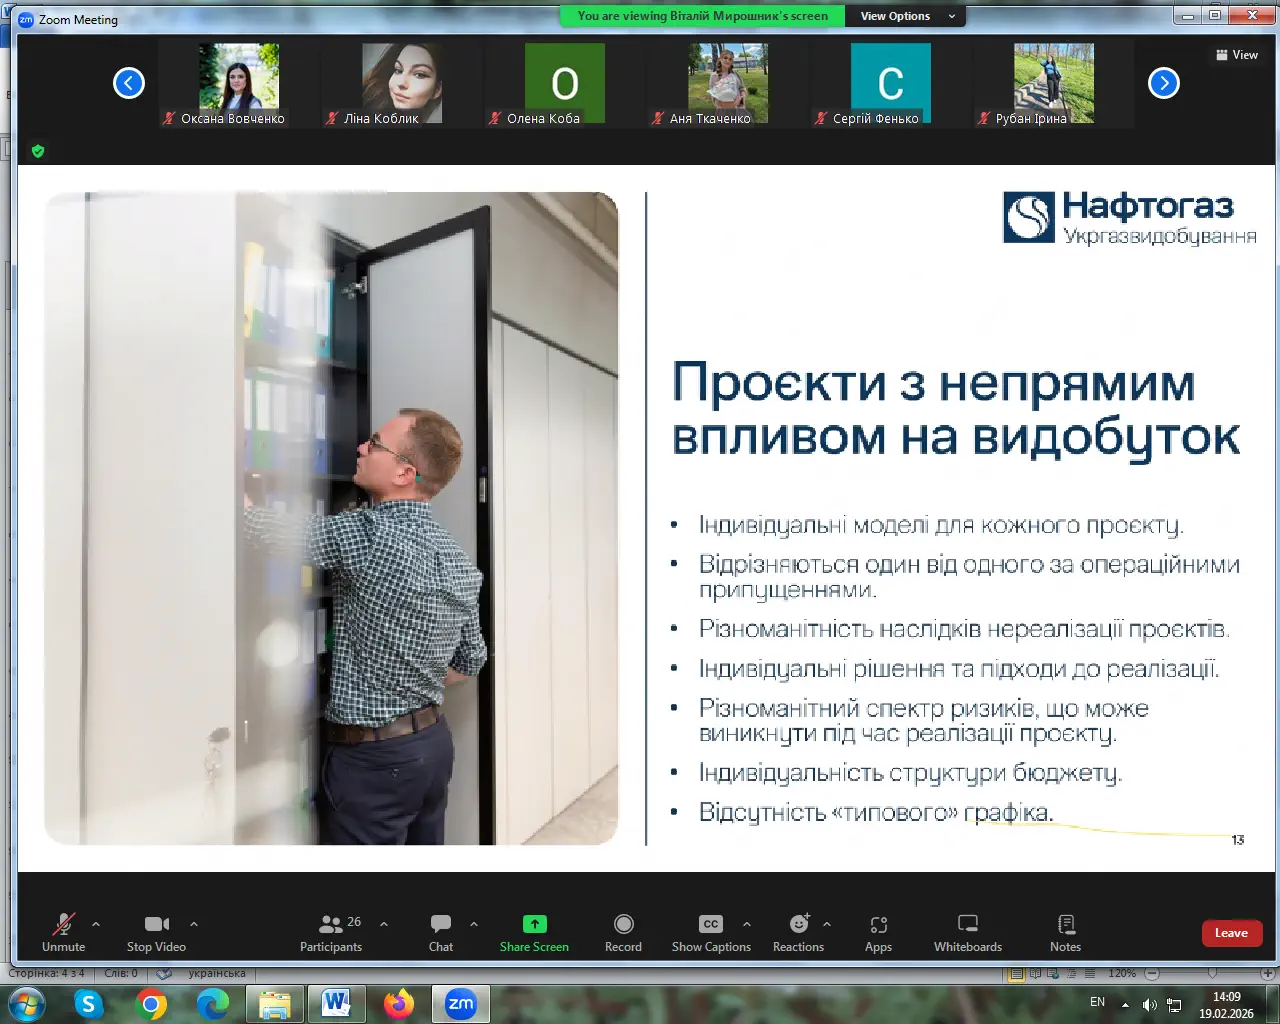Select Оксана Вовченко video thumbnail

[x=238, y=83]
